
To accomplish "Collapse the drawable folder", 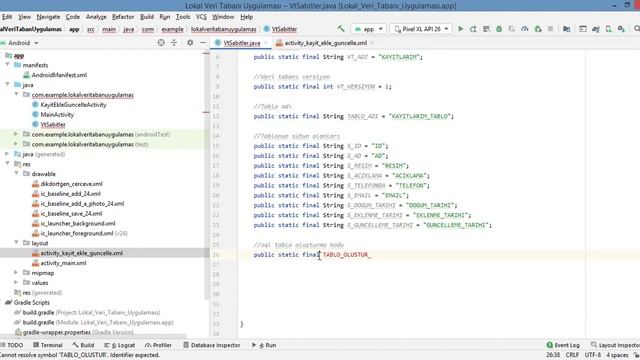I will pyautogui.click(x=16, y=173).
